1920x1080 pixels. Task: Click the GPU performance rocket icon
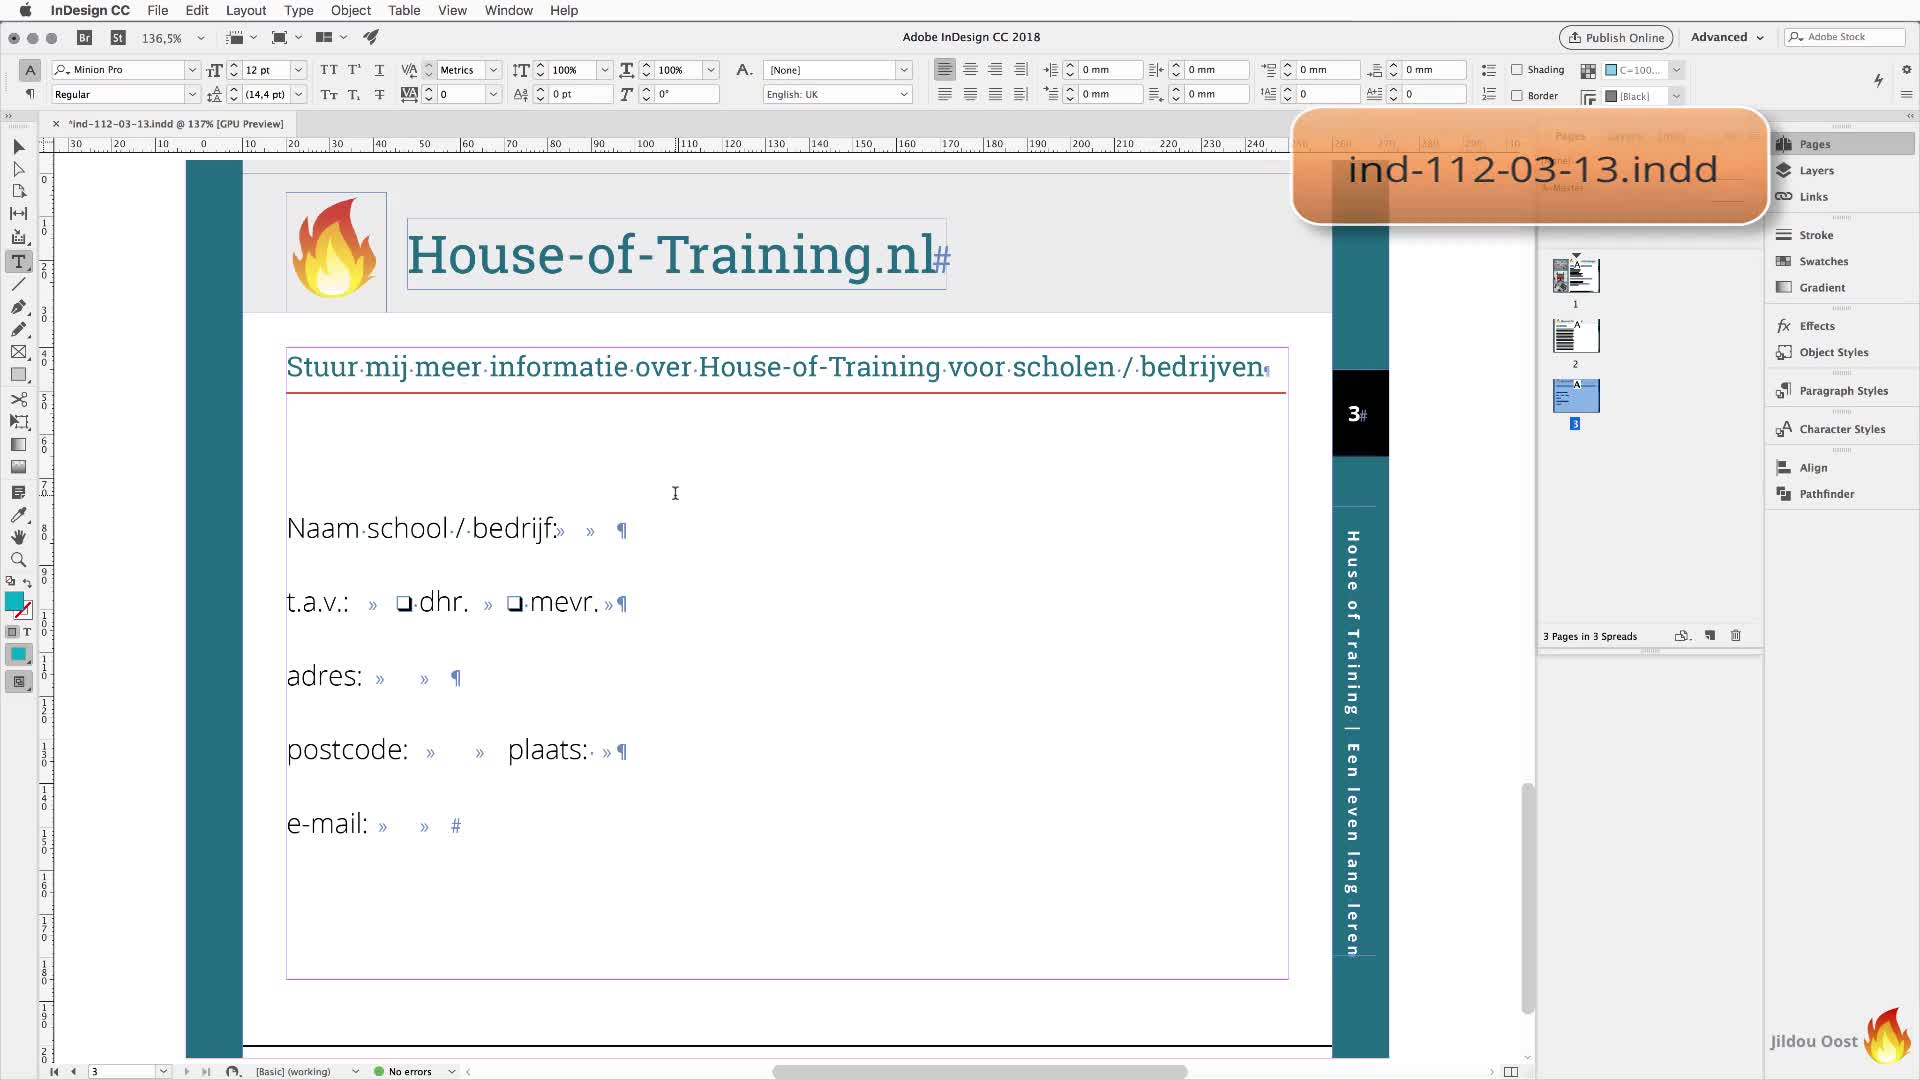(371, 37)
